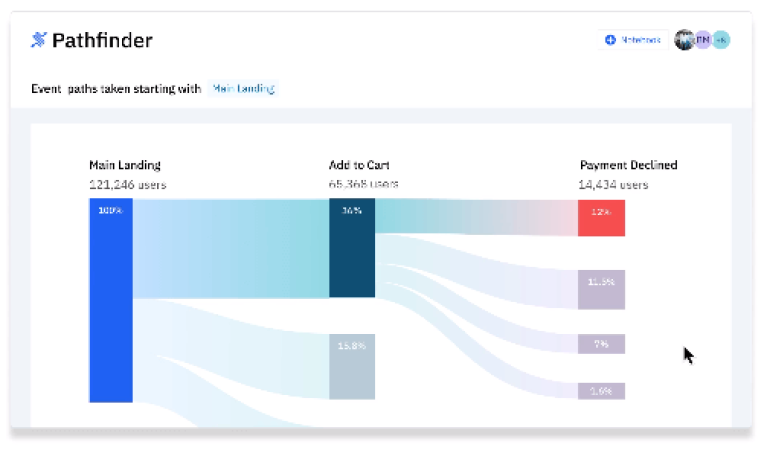Change the Main Landing starting event chip
The image size is (767, 456).
(243, 89)
